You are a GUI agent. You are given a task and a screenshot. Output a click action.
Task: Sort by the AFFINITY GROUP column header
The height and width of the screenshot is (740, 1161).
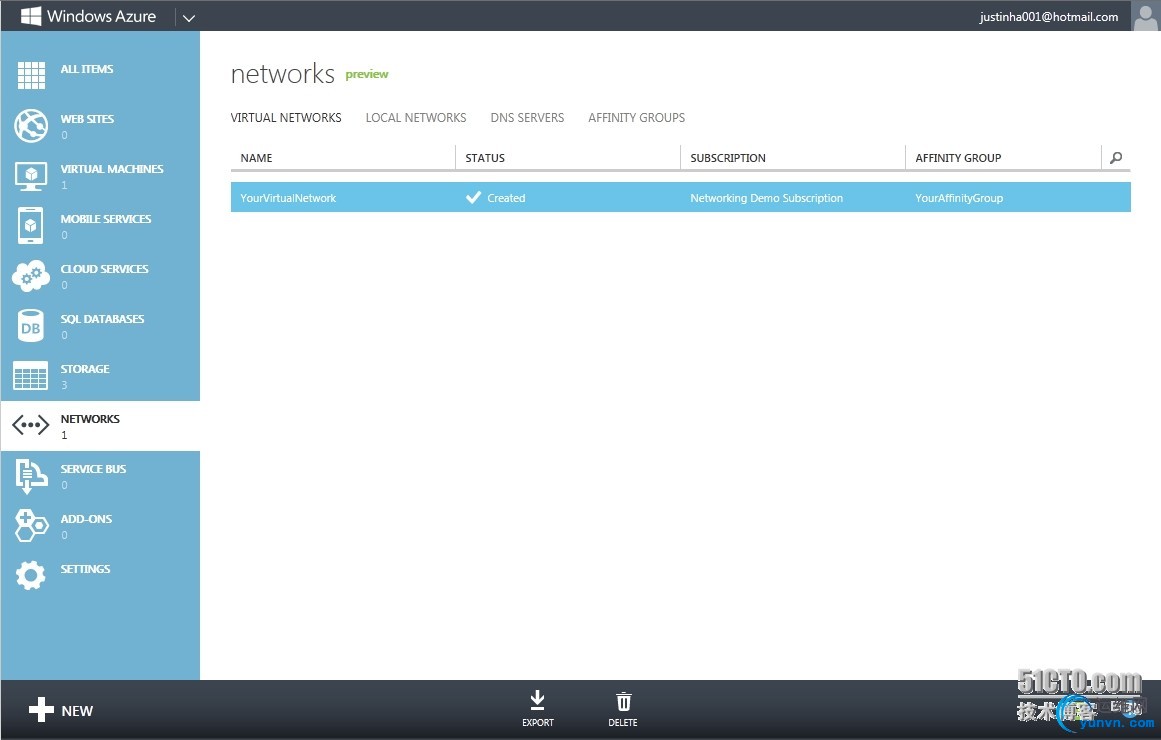point(958,158)
